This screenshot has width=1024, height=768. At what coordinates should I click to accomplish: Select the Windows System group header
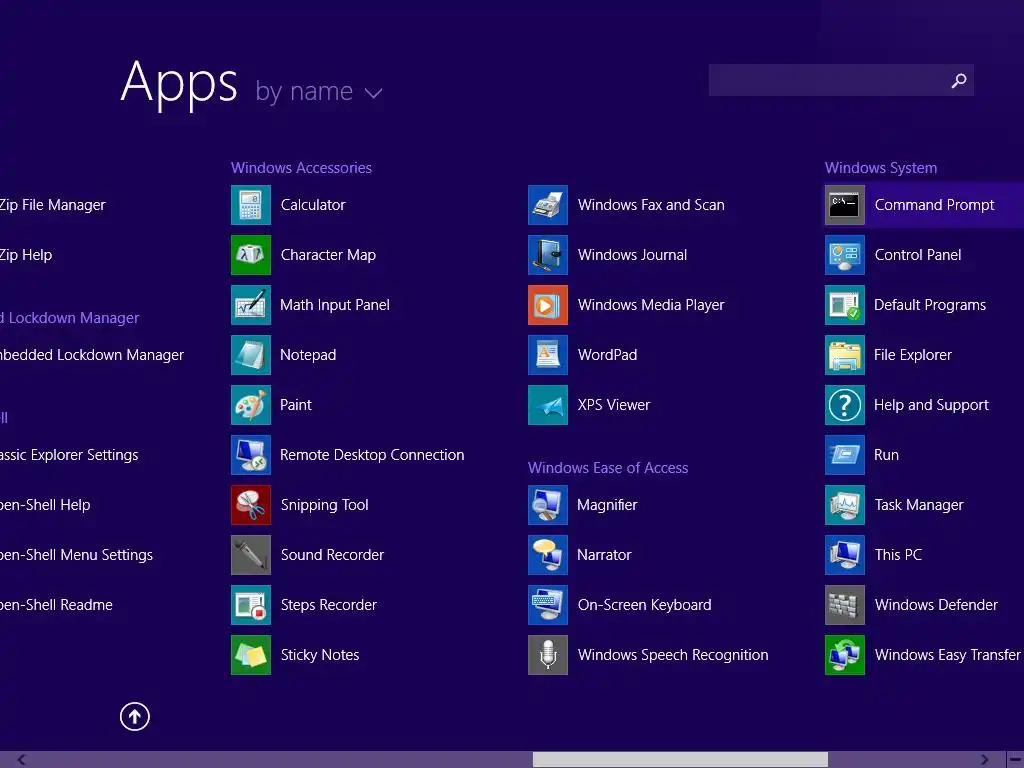[881, 168]
